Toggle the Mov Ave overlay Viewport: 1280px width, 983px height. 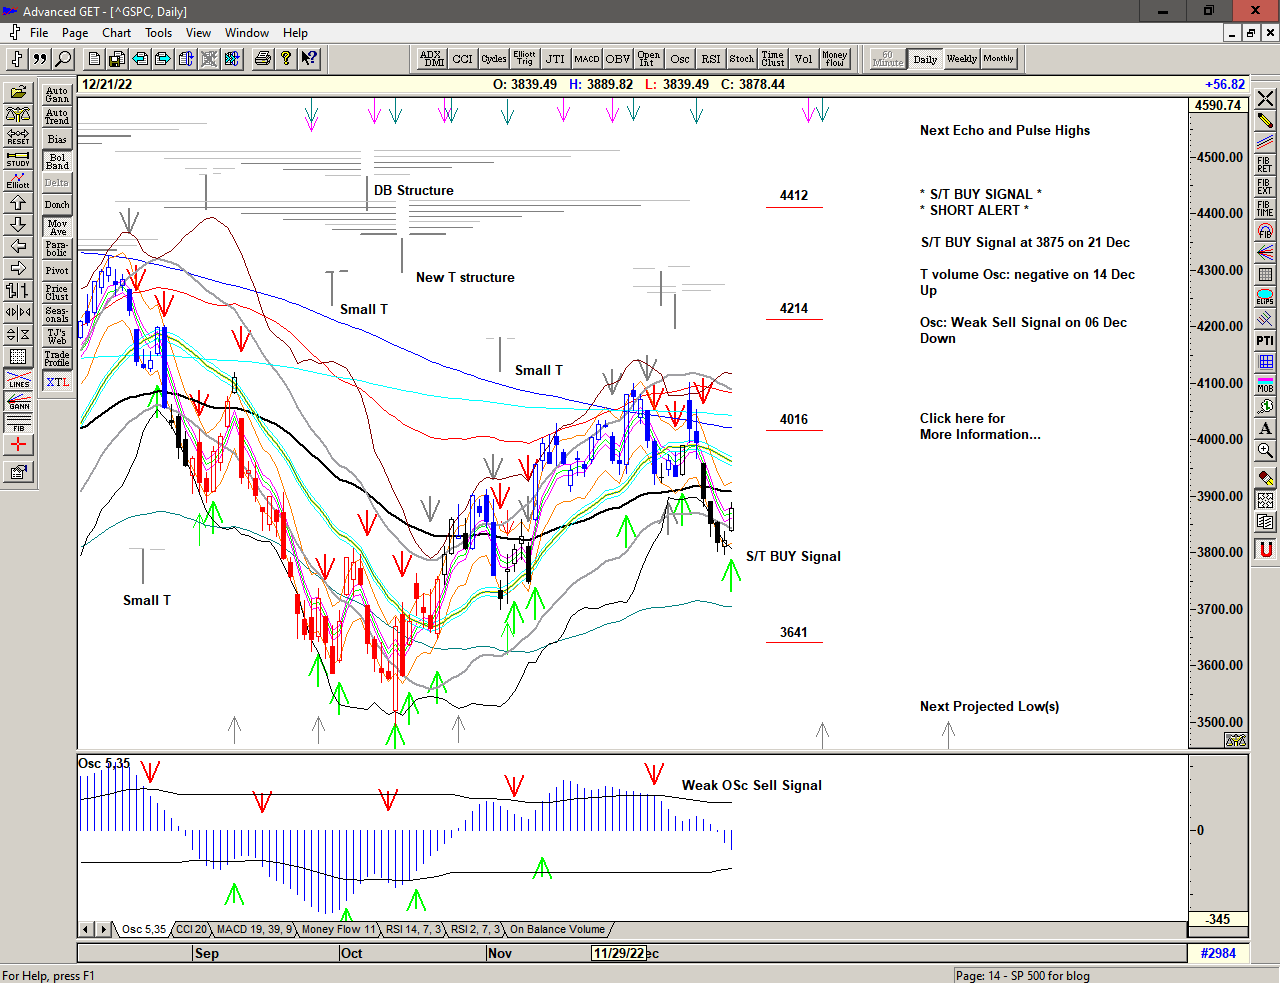point(57,227)
